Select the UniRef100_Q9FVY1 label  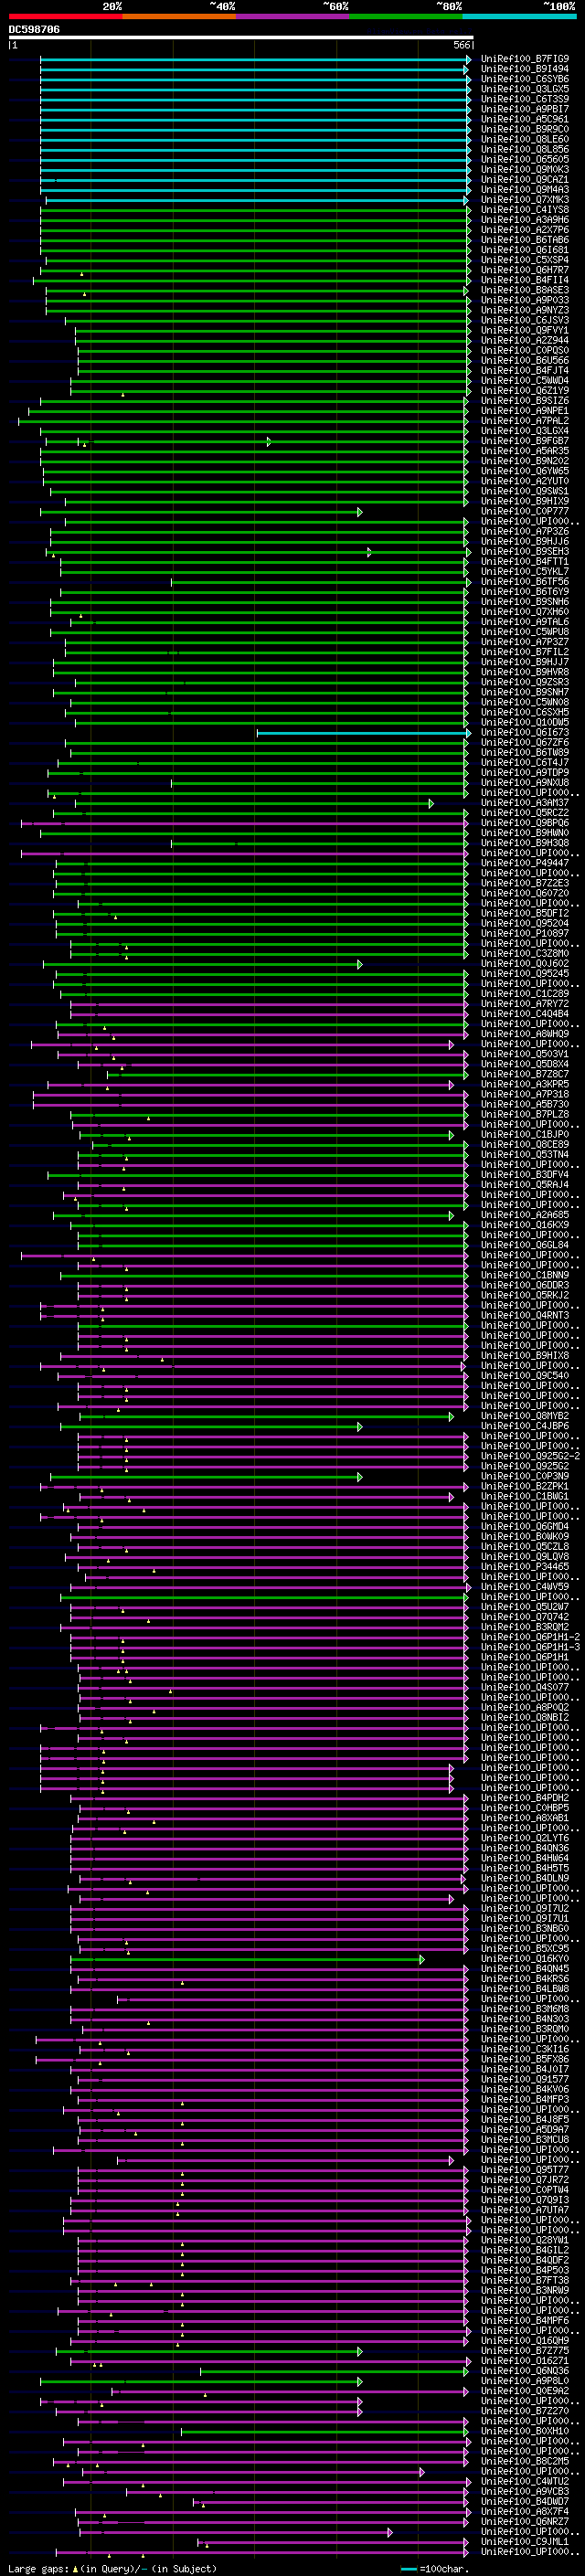(x=525, y=330)
